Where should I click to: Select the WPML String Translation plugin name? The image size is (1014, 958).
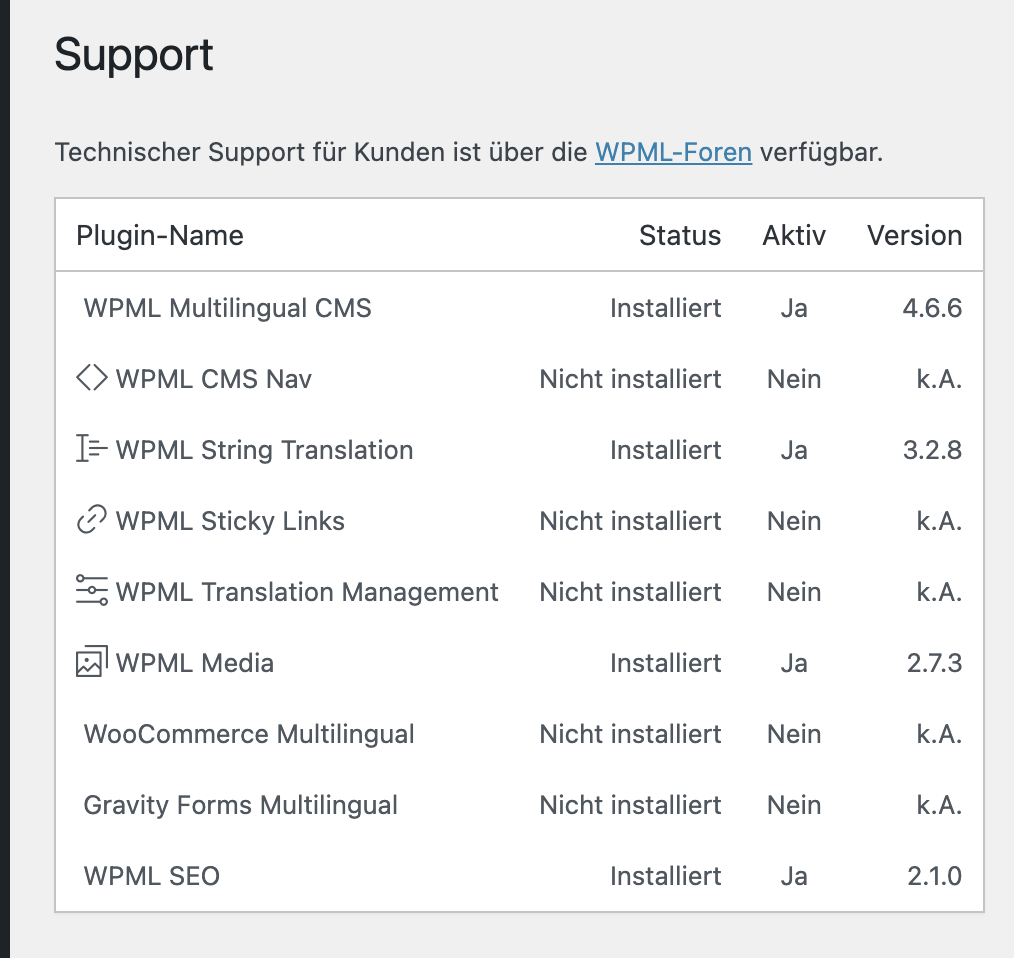264,450
